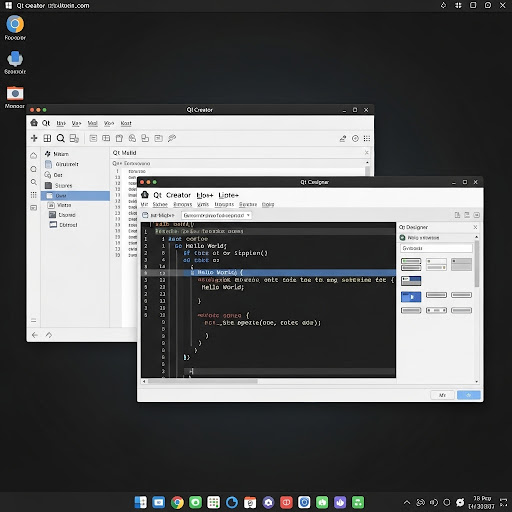Image resolution: width=512 pixels, height=512 pixels.
Task: Click the Qt logo icon in Qt Designer window
Action: tap(145, 195)
